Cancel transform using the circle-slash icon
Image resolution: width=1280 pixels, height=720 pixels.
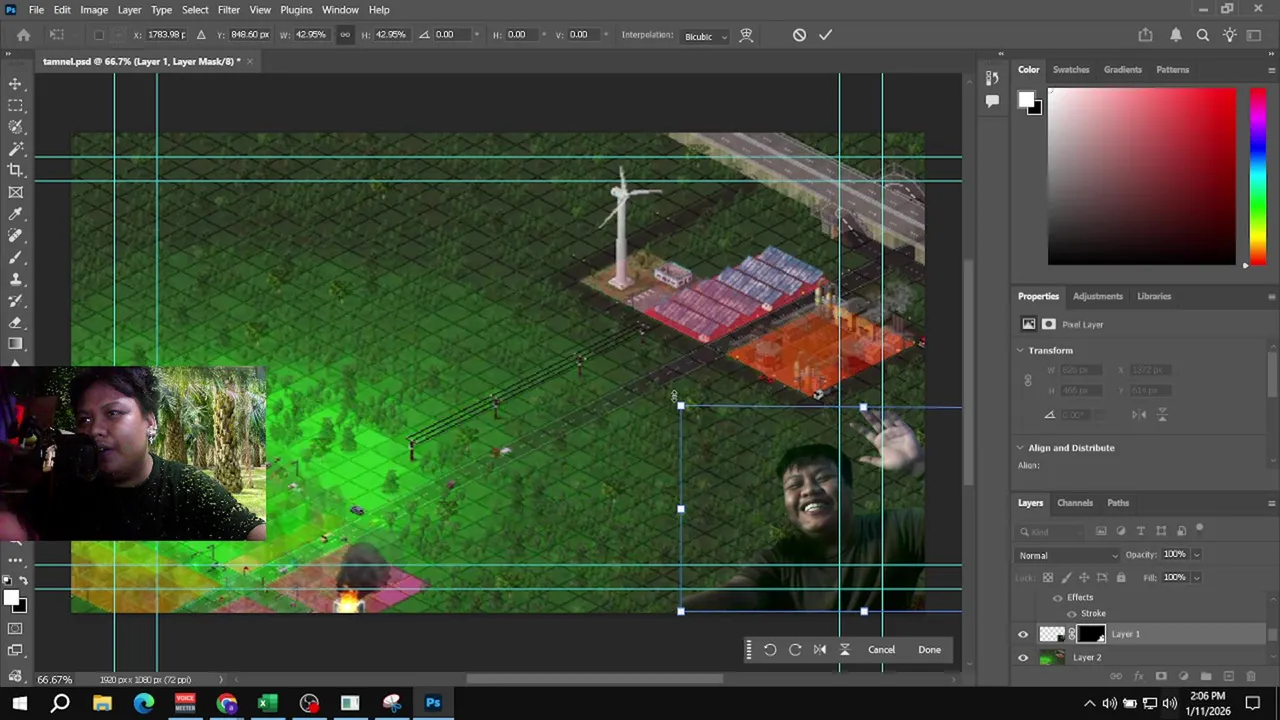click(x=799, y=35)
